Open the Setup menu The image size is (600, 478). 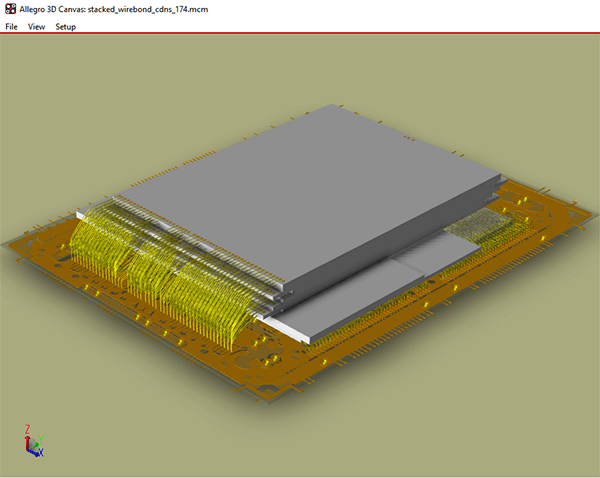click(x=65, y=27)
